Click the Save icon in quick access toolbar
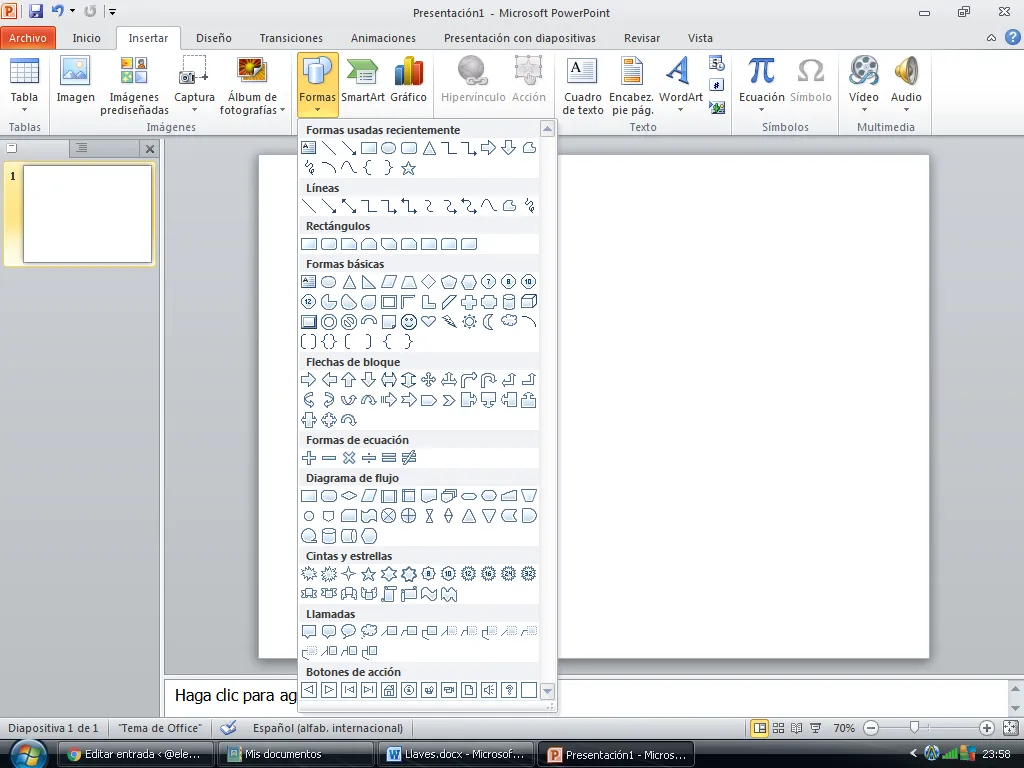This screenshot has height=768, width=1024. click(x=35, y=12)
